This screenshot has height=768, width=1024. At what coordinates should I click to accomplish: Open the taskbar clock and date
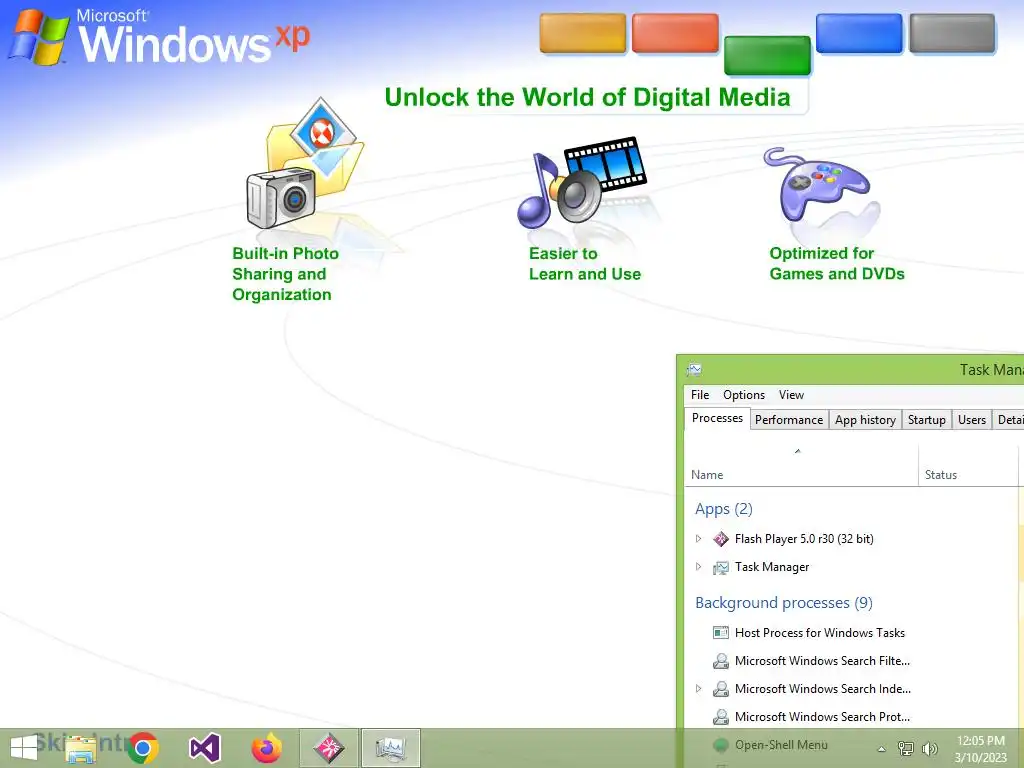tap(980, 749)
